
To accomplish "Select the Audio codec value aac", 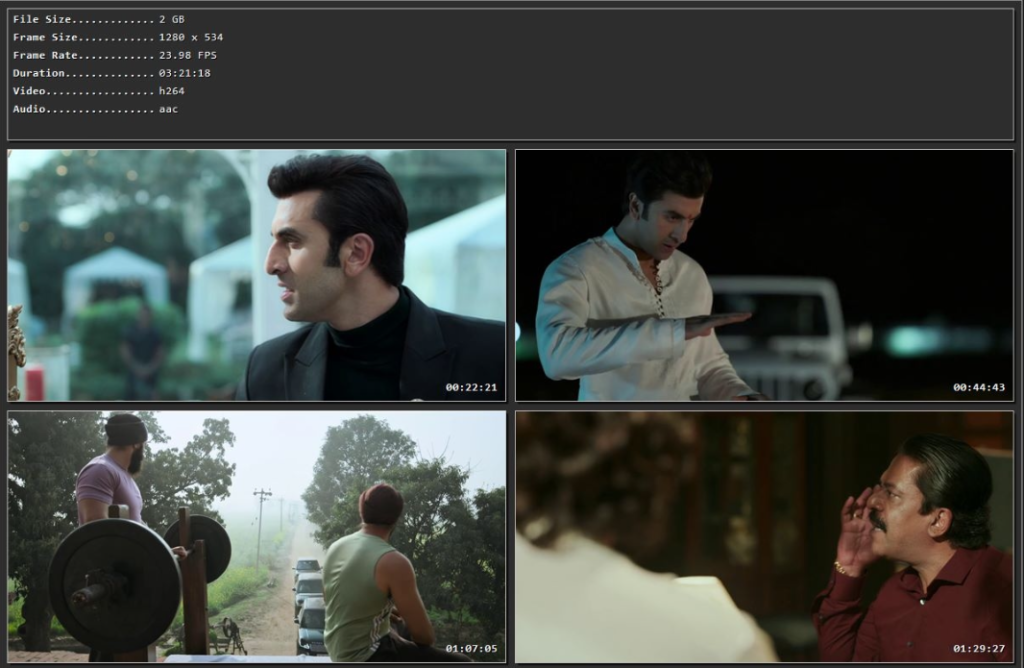I will point(168,109).
